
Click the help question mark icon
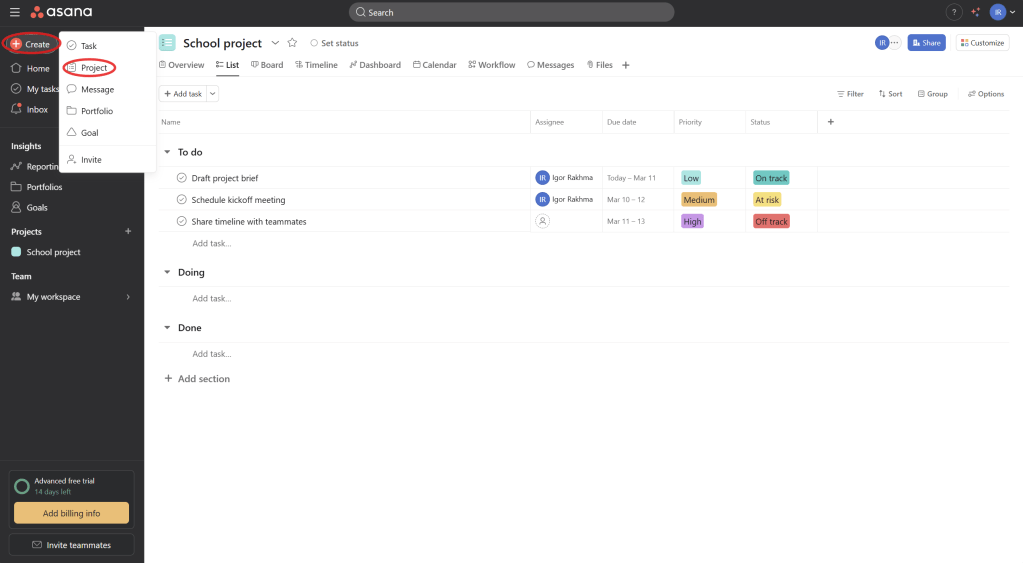(953, 12)
